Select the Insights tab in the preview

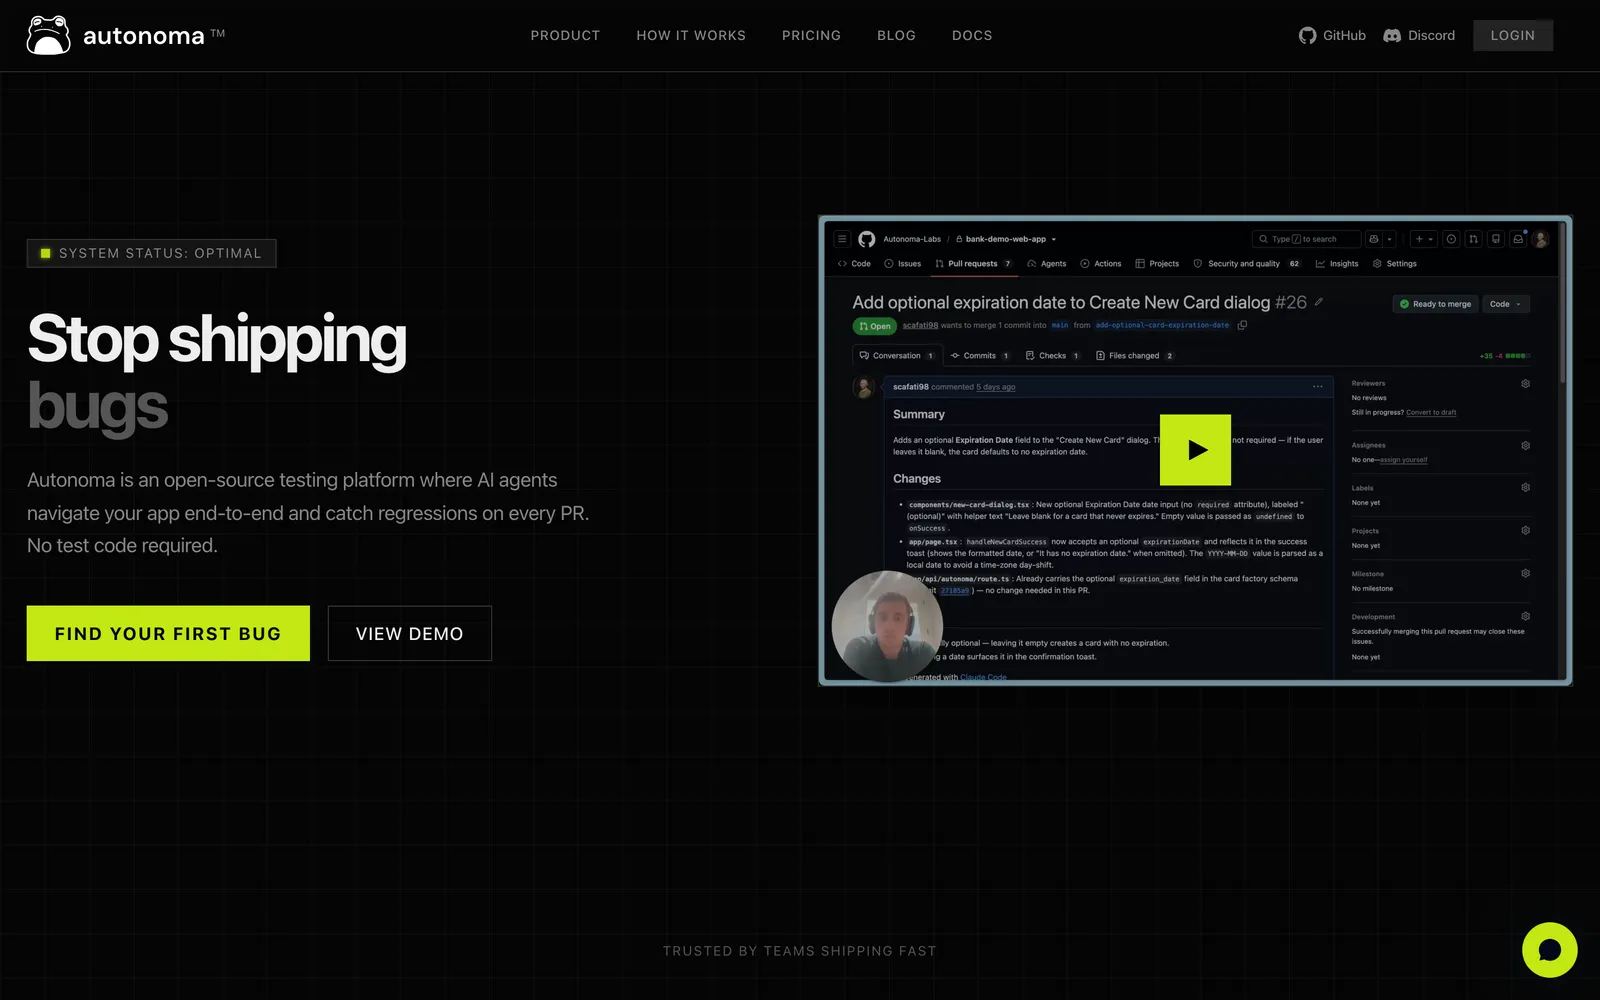point(1336,264)
